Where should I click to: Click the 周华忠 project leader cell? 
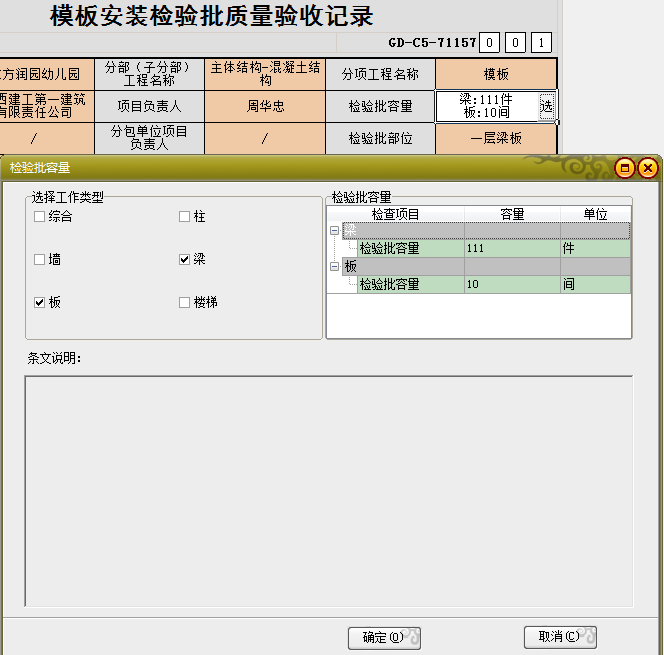tap(265, 106)
